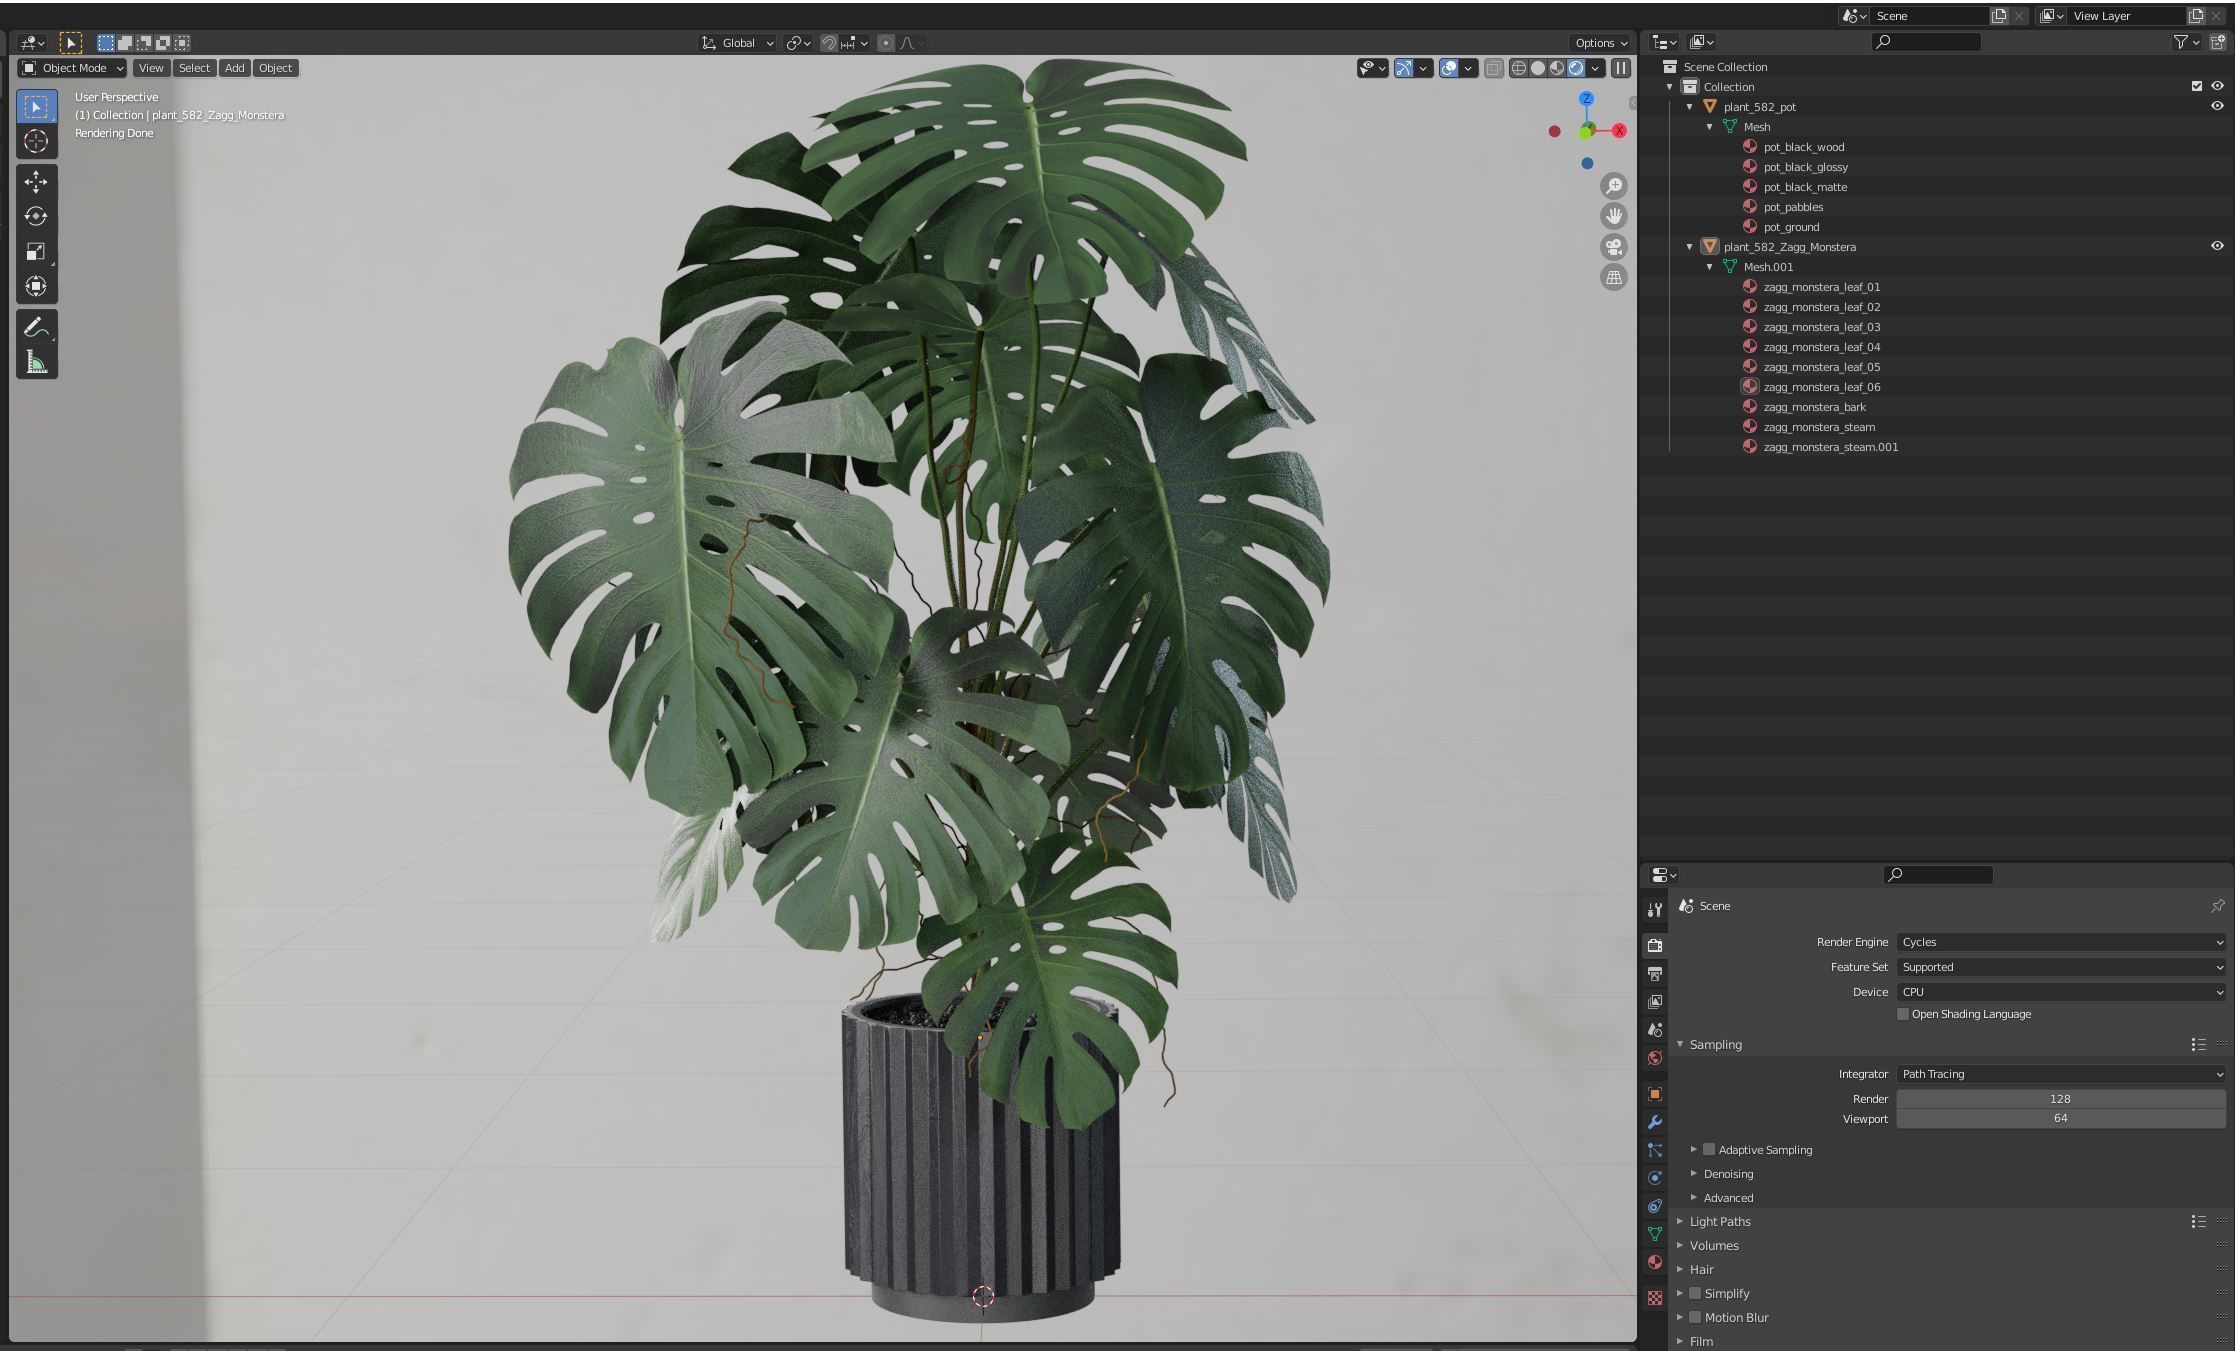The height and width of the screenshot is (1351, 2235).
Task: Open the Select menu
Action: [194, 68]
